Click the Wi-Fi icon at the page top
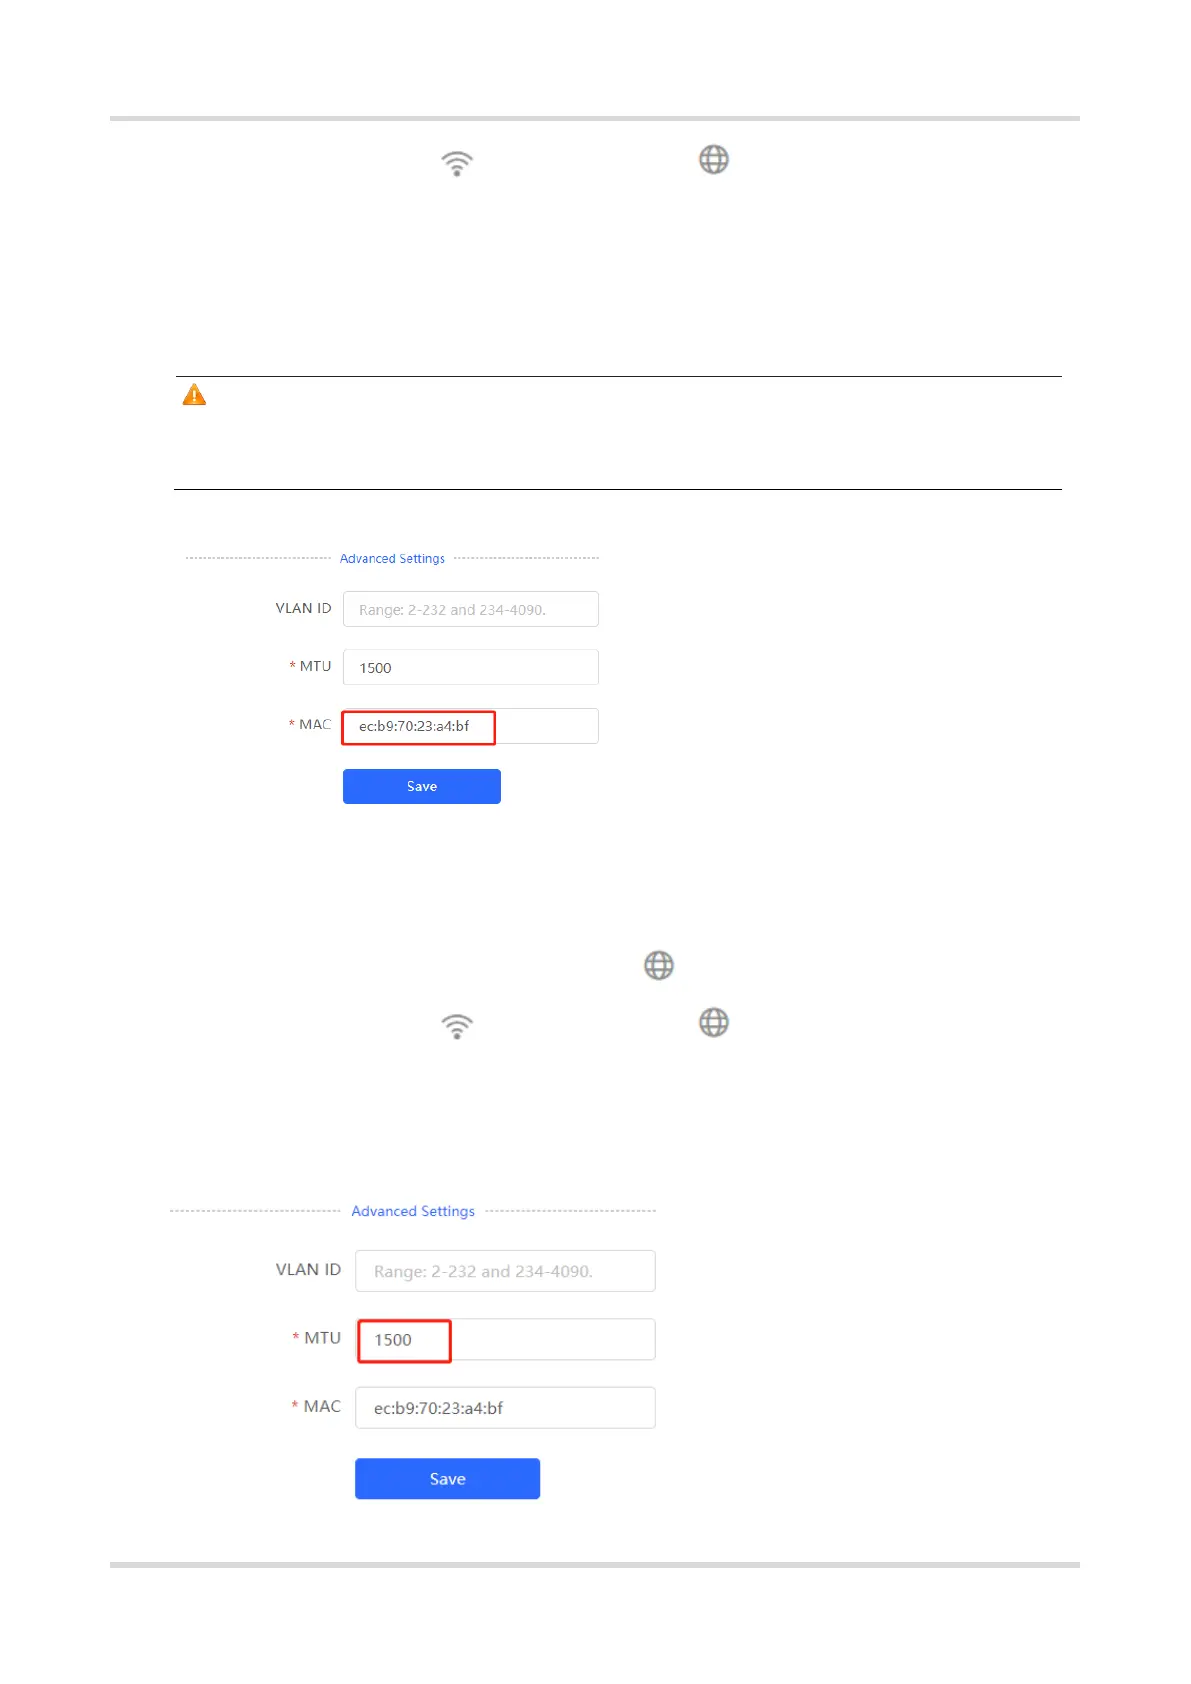 [457, 163]
